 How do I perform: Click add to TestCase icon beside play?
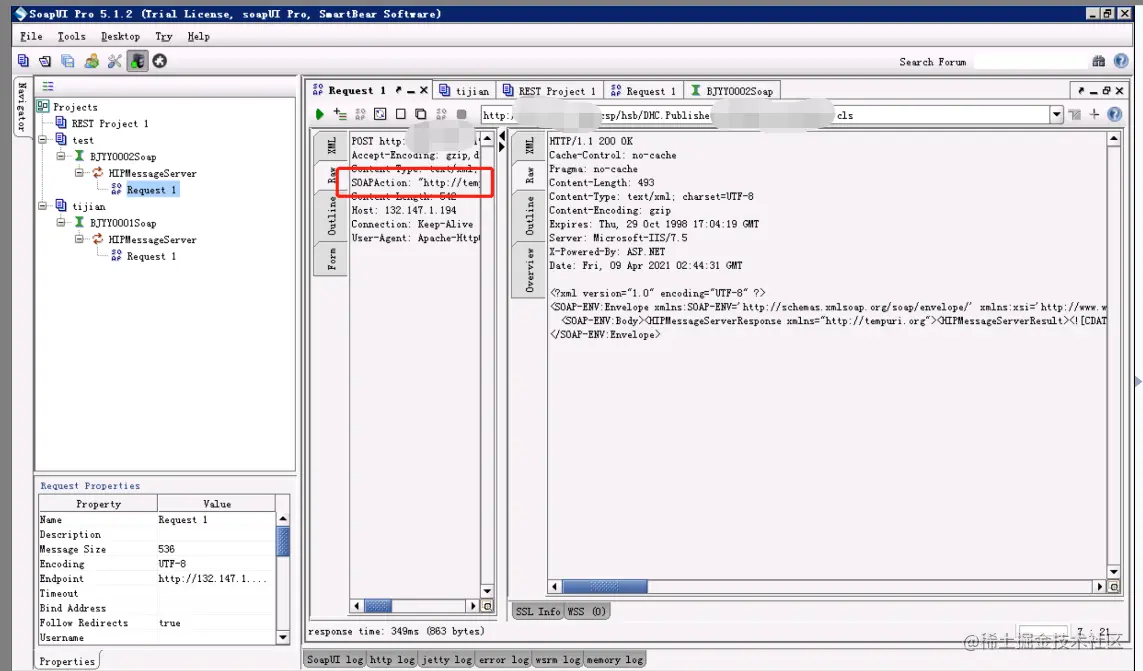pos(340,115)
